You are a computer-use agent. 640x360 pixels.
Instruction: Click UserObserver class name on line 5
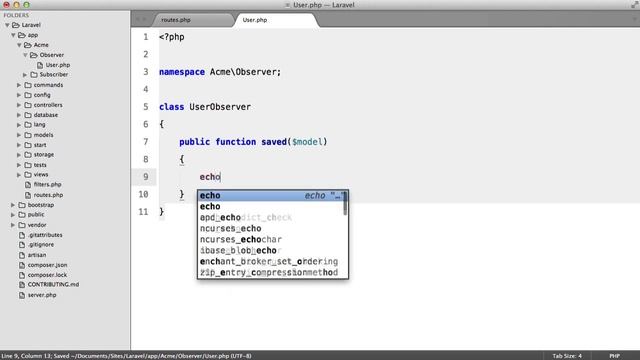coord(220,107)
